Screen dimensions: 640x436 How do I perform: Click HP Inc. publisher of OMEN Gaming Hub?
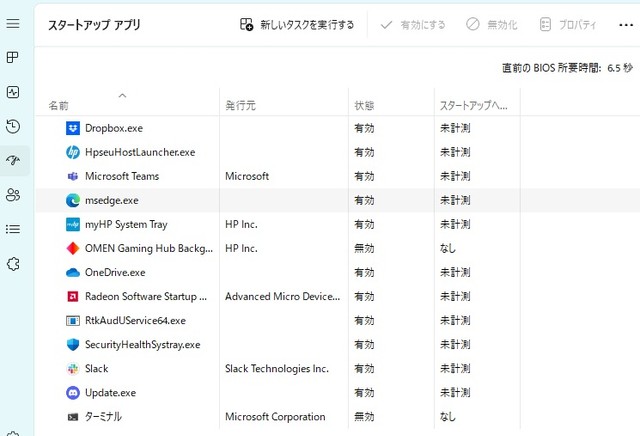(241, 248)
